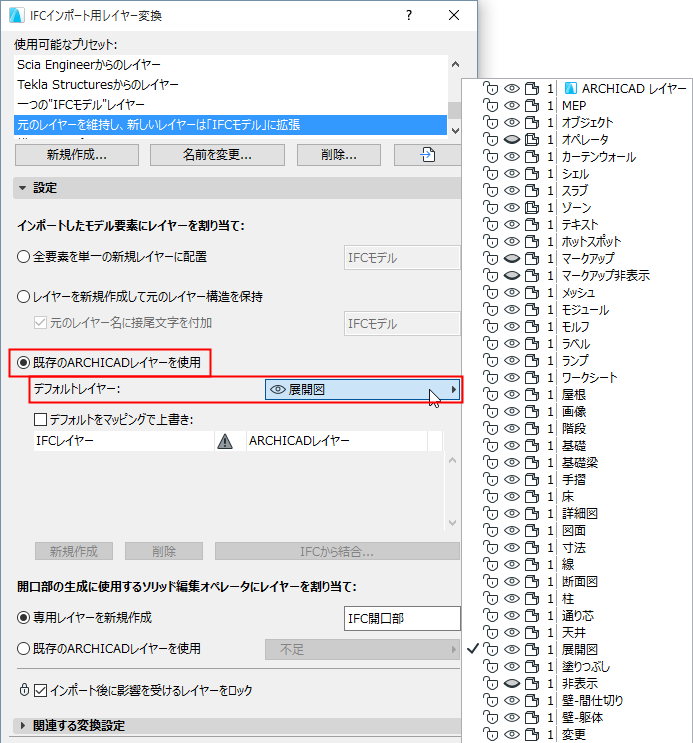Select upper 既存のARCHICADレイヤーを使用 radio
This screenshot has height=743, width=693.
(23, 363)
